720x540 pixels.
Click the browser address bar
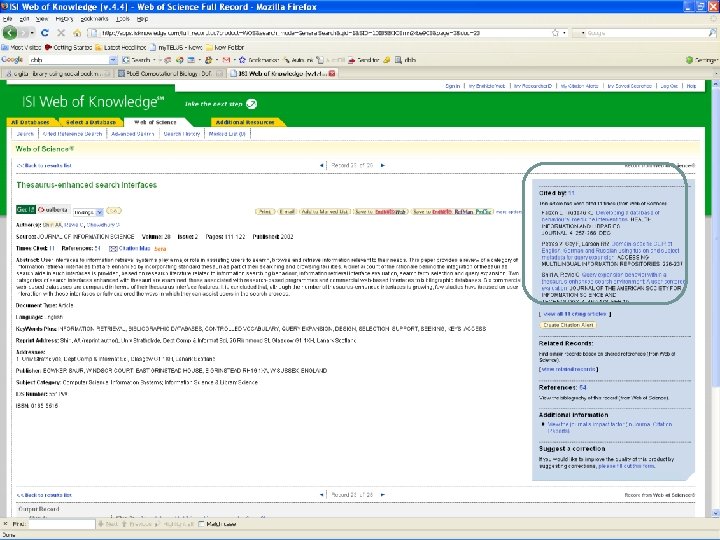[x=321, y=33]
